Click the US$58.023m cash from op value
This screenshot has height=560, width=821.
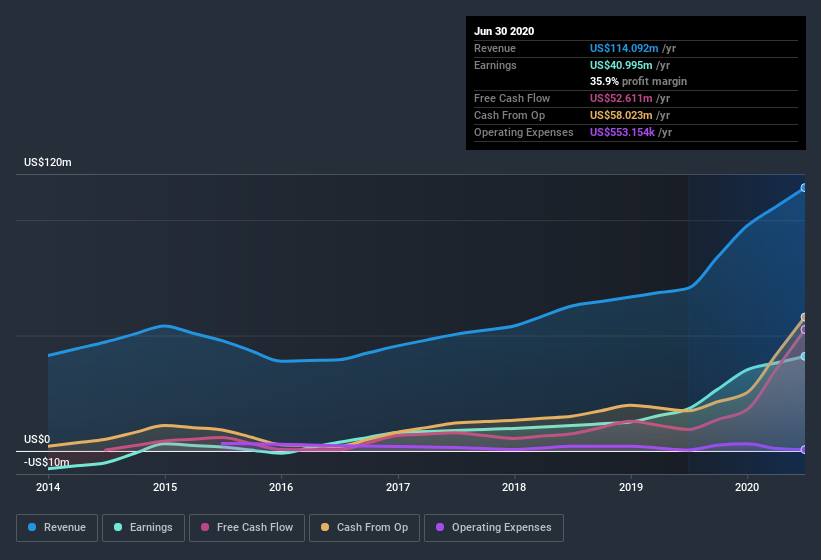click(x=621, y=115)
